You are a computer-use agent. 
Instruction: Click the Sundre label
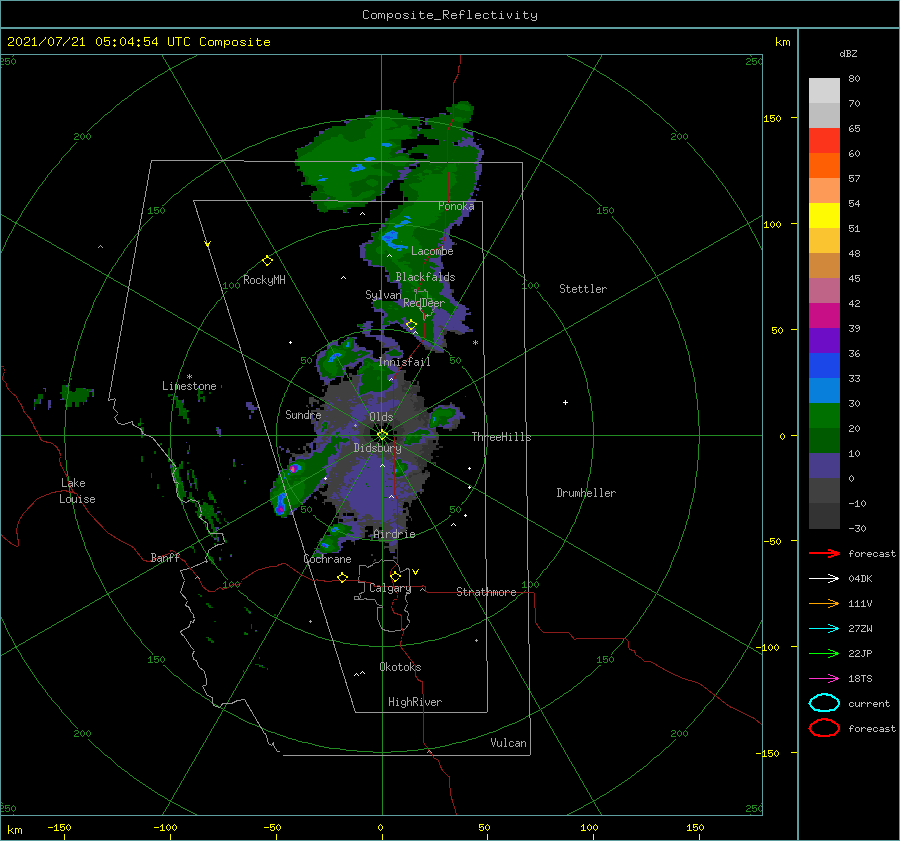pyautogui.click(x=303, y=415)
